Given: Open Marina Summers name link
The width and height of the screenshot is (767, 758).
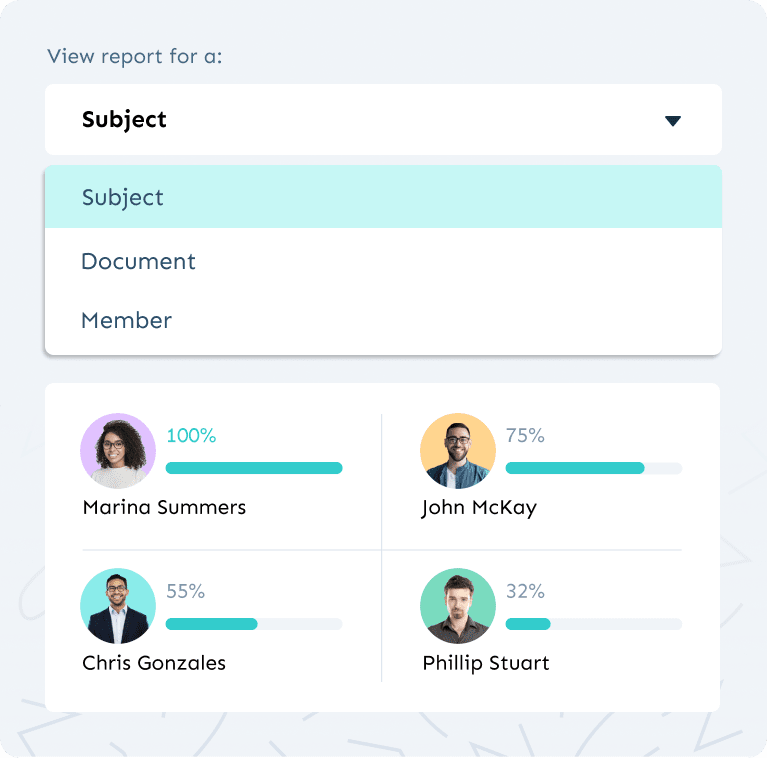Looking at the screenshot, I should tap(164, 508).
